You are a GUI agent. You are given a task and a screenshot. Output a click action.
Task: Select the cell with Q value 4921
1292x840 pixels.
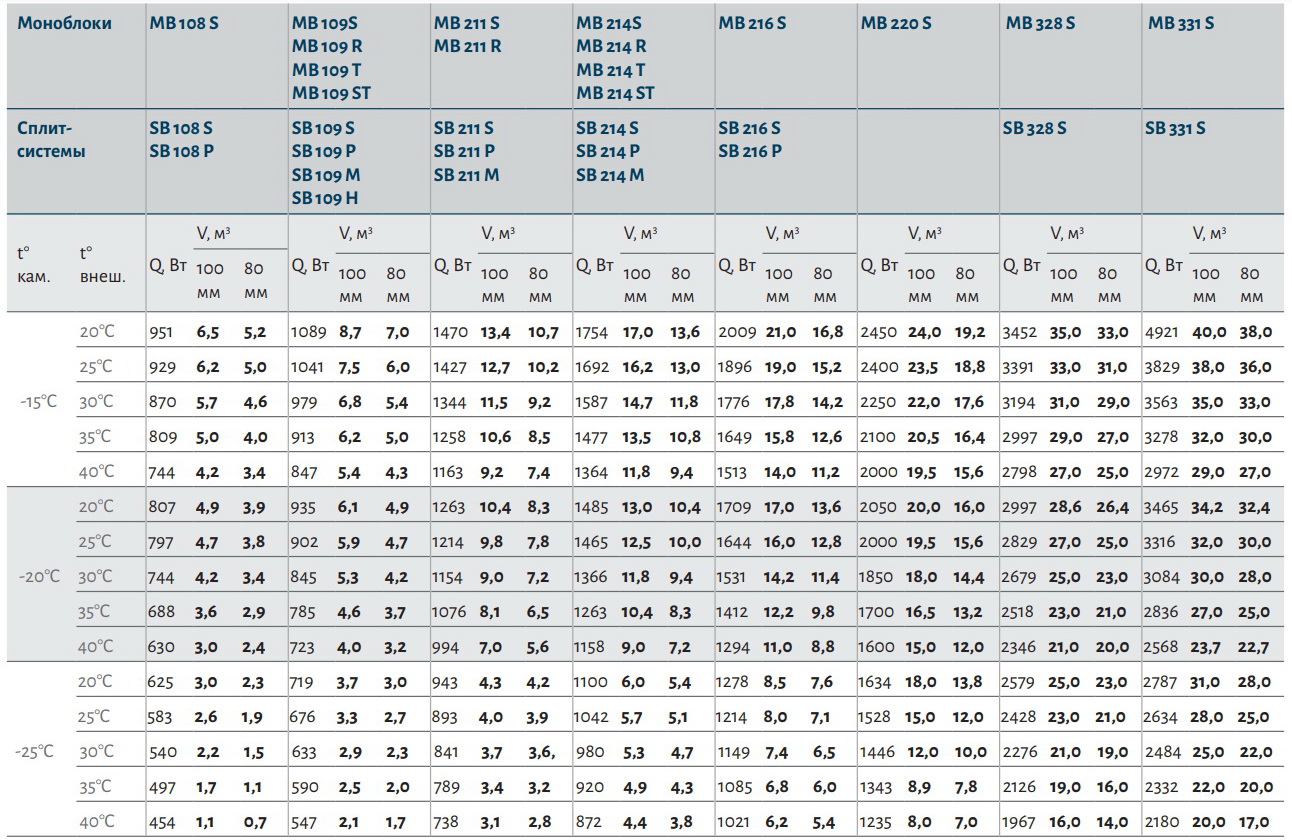[1163, 332]
